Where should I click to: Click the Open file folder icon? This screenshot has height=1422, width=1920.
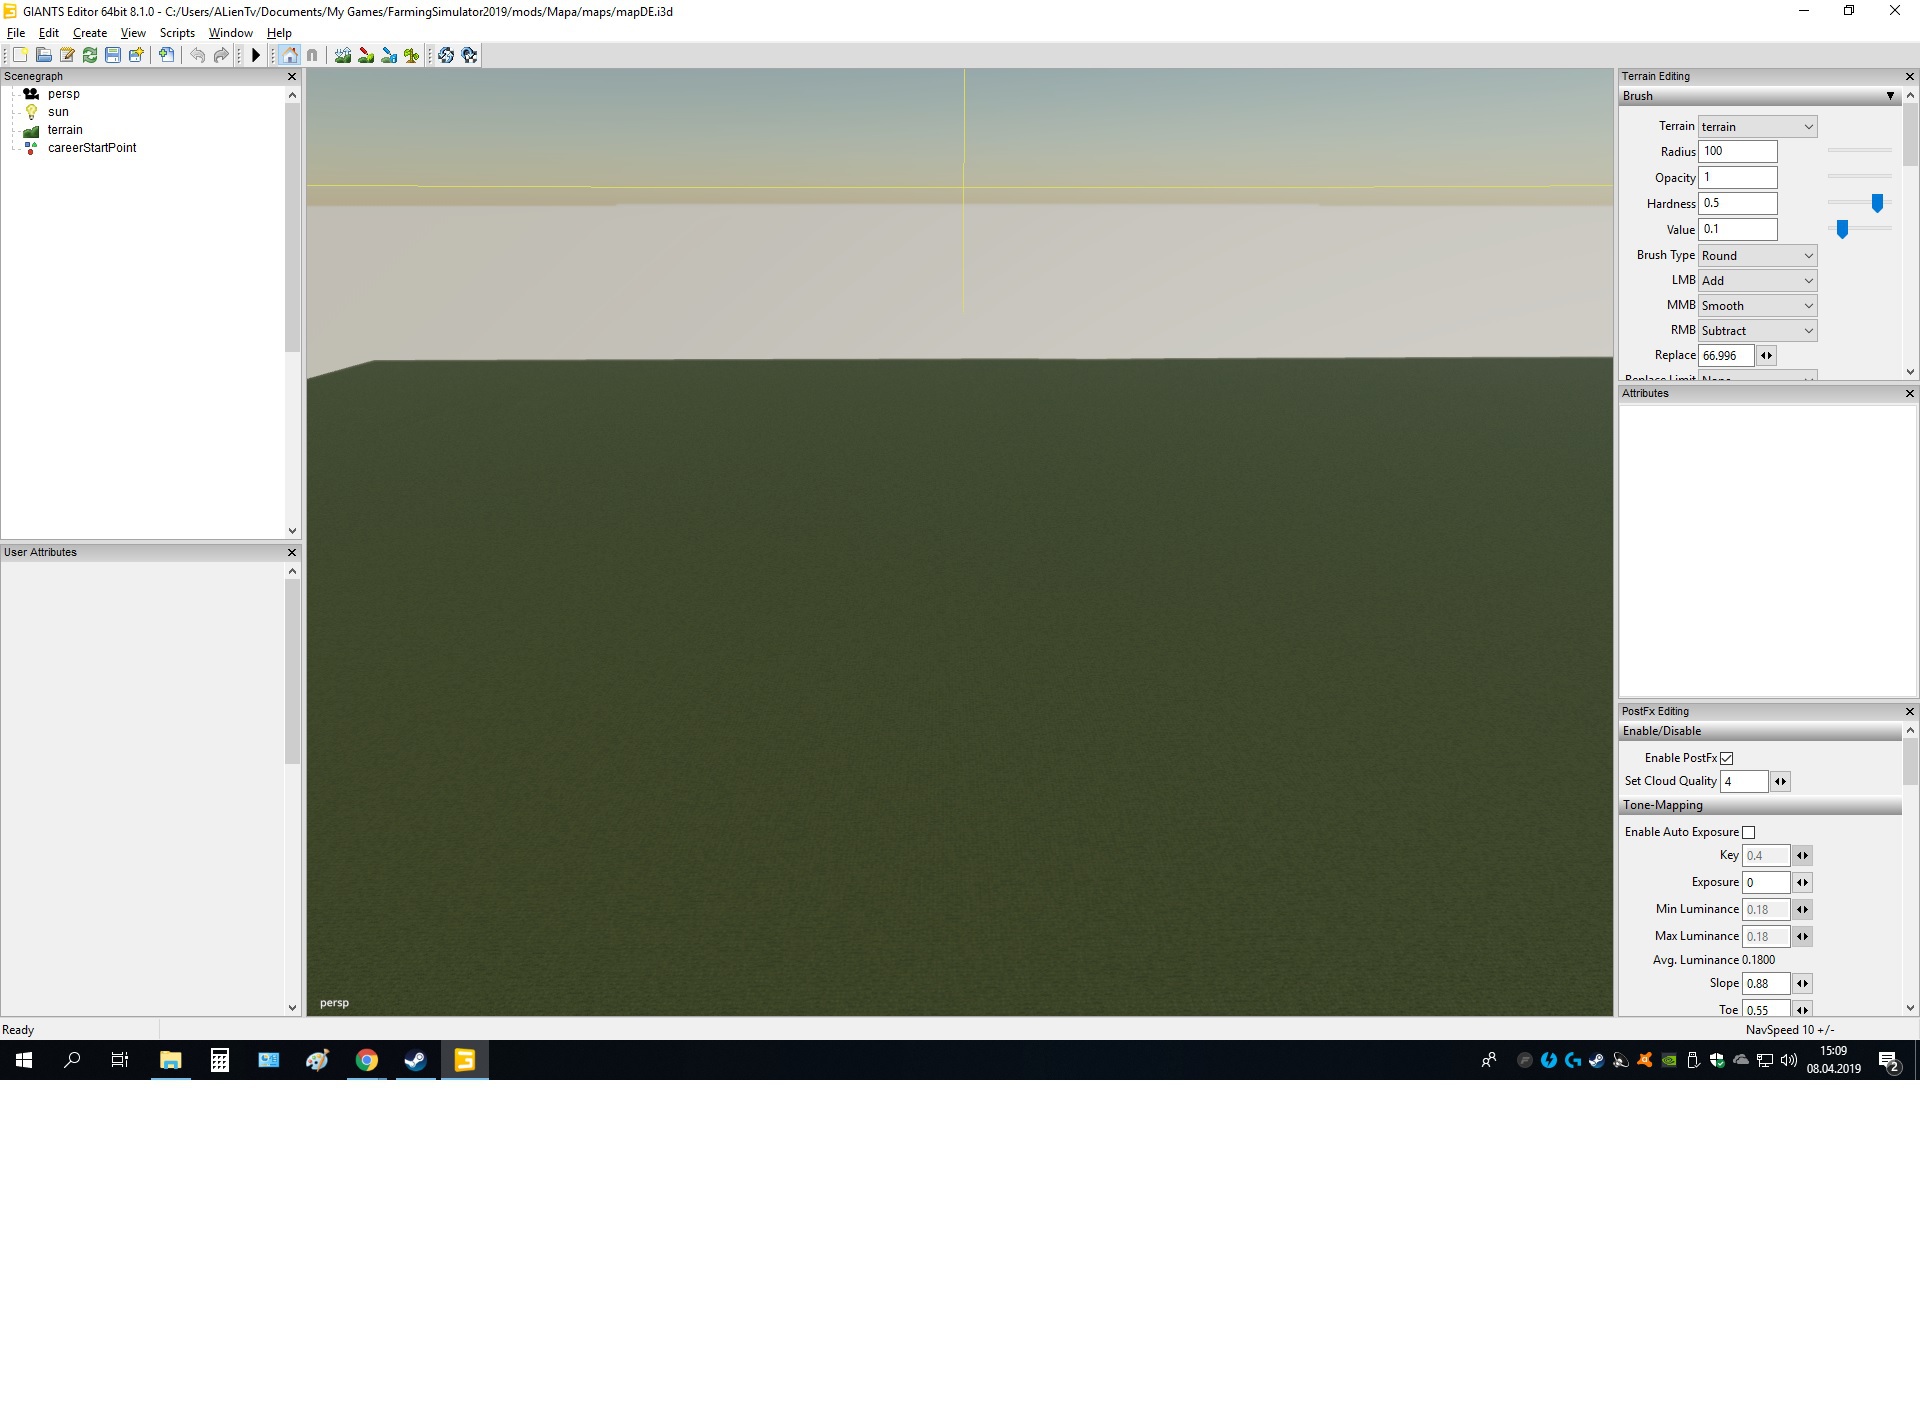pos(43,55)
